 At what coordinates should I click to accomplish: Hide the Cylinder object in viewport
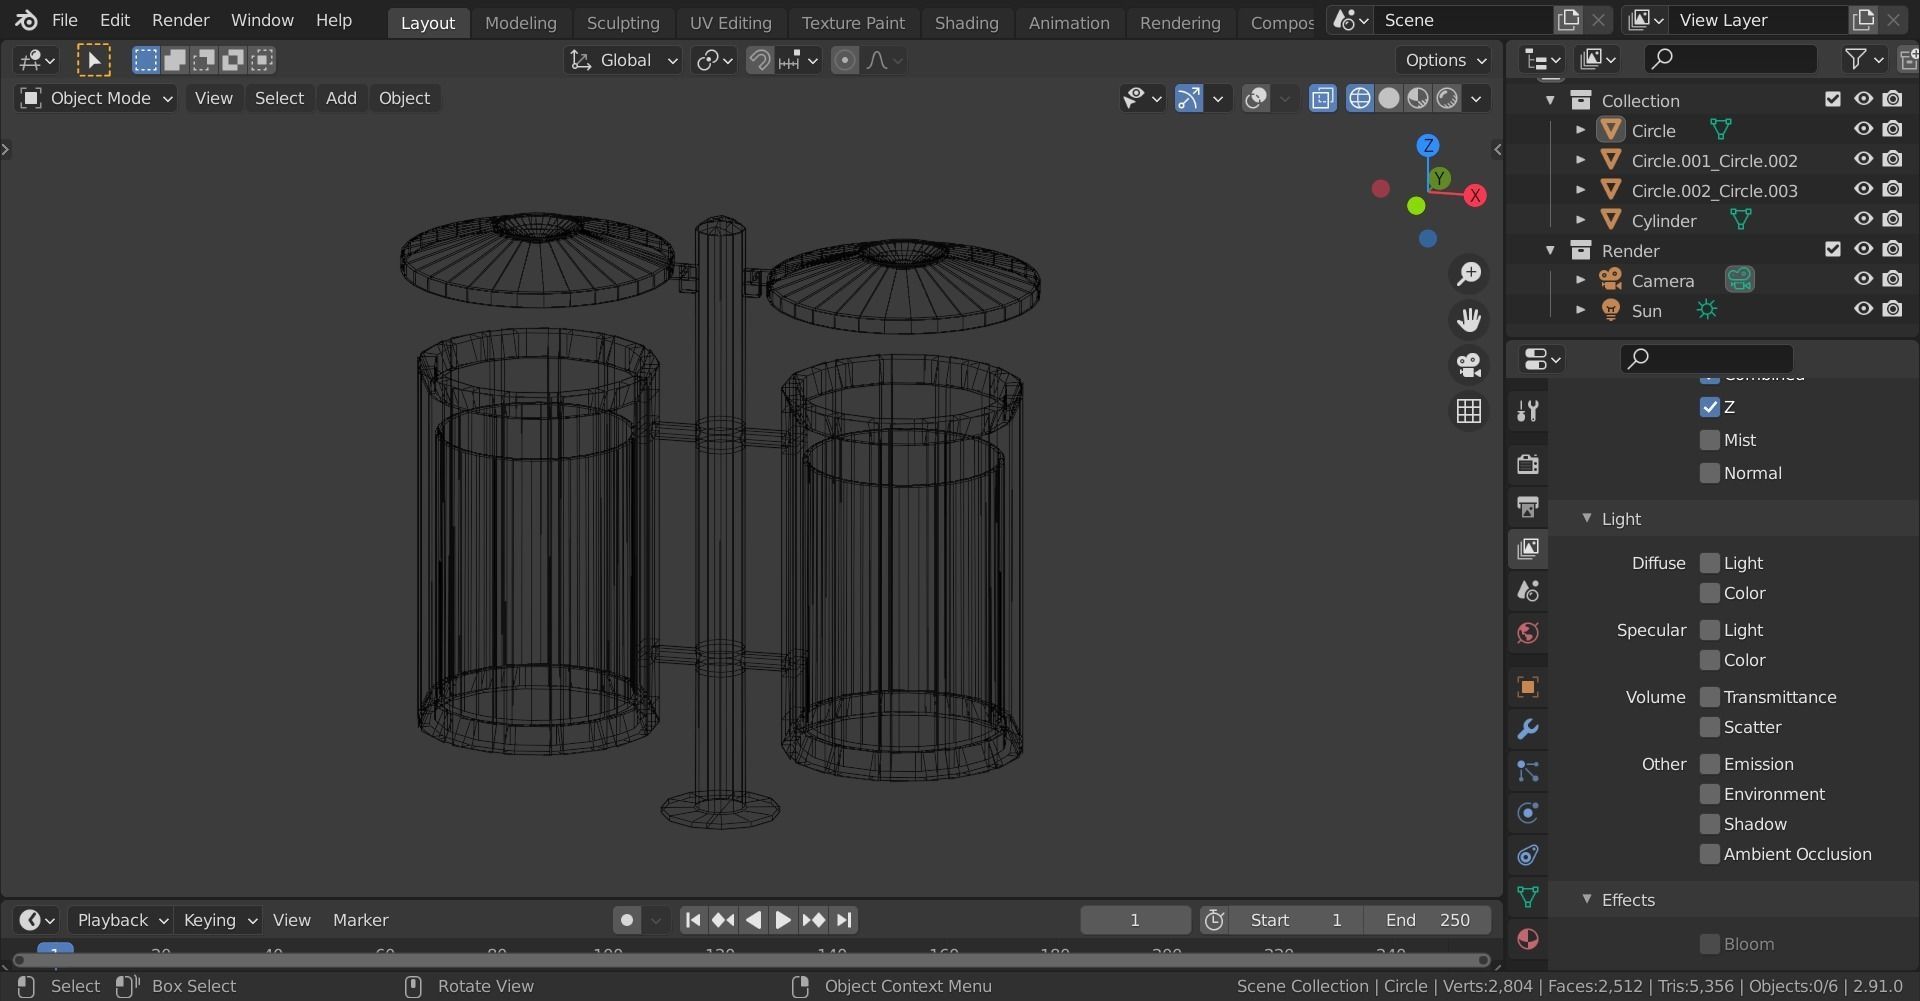pyautogui.click(x=1863, y=219)
